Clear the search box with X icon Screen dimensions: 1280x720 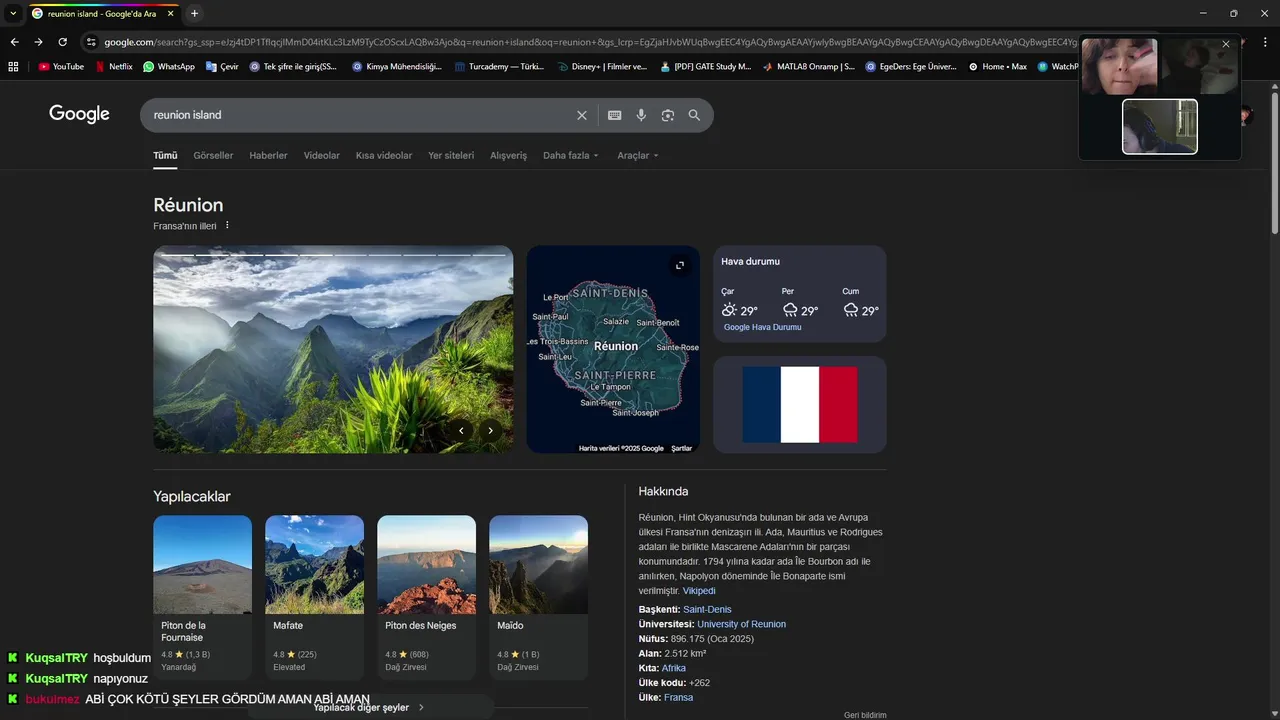tap(582, 115)
